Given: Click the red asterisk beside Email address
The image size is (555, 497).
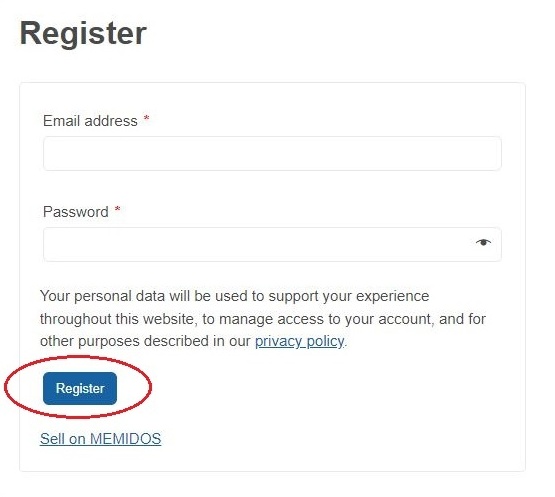Looking at the screenshot, I should coord(146,119).
